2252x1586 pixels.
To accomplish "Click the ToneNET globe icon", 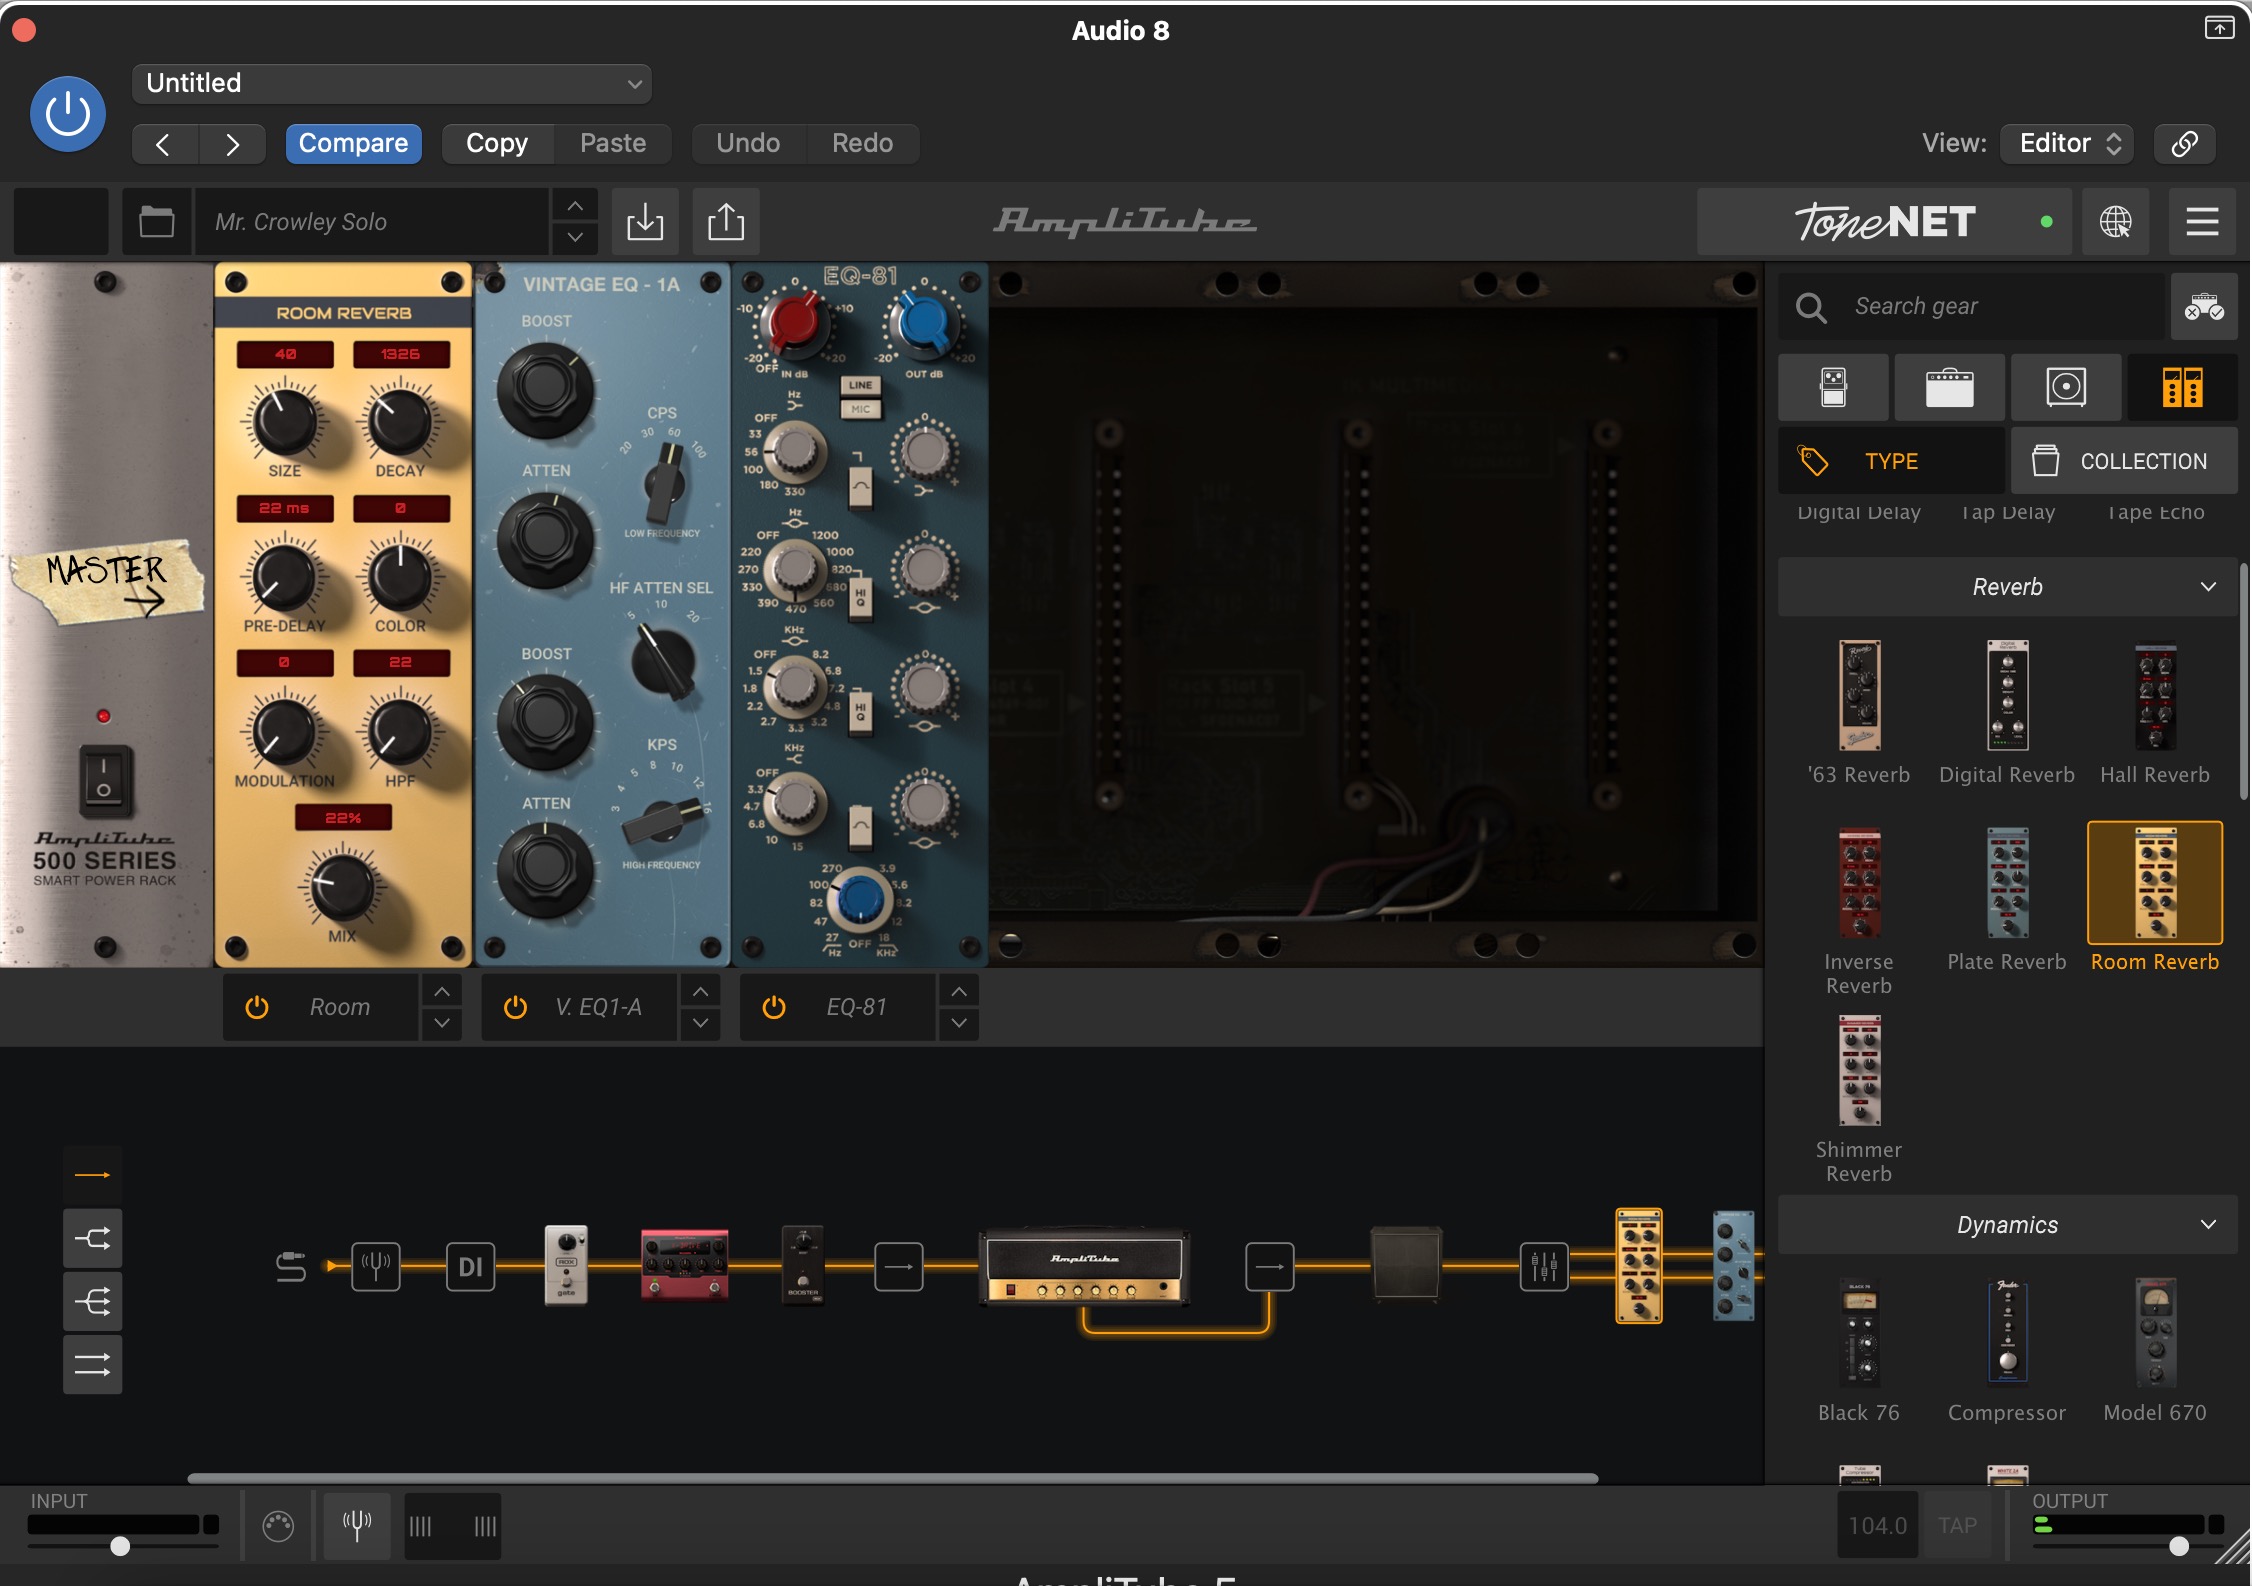I will (x=2115, y=222).
